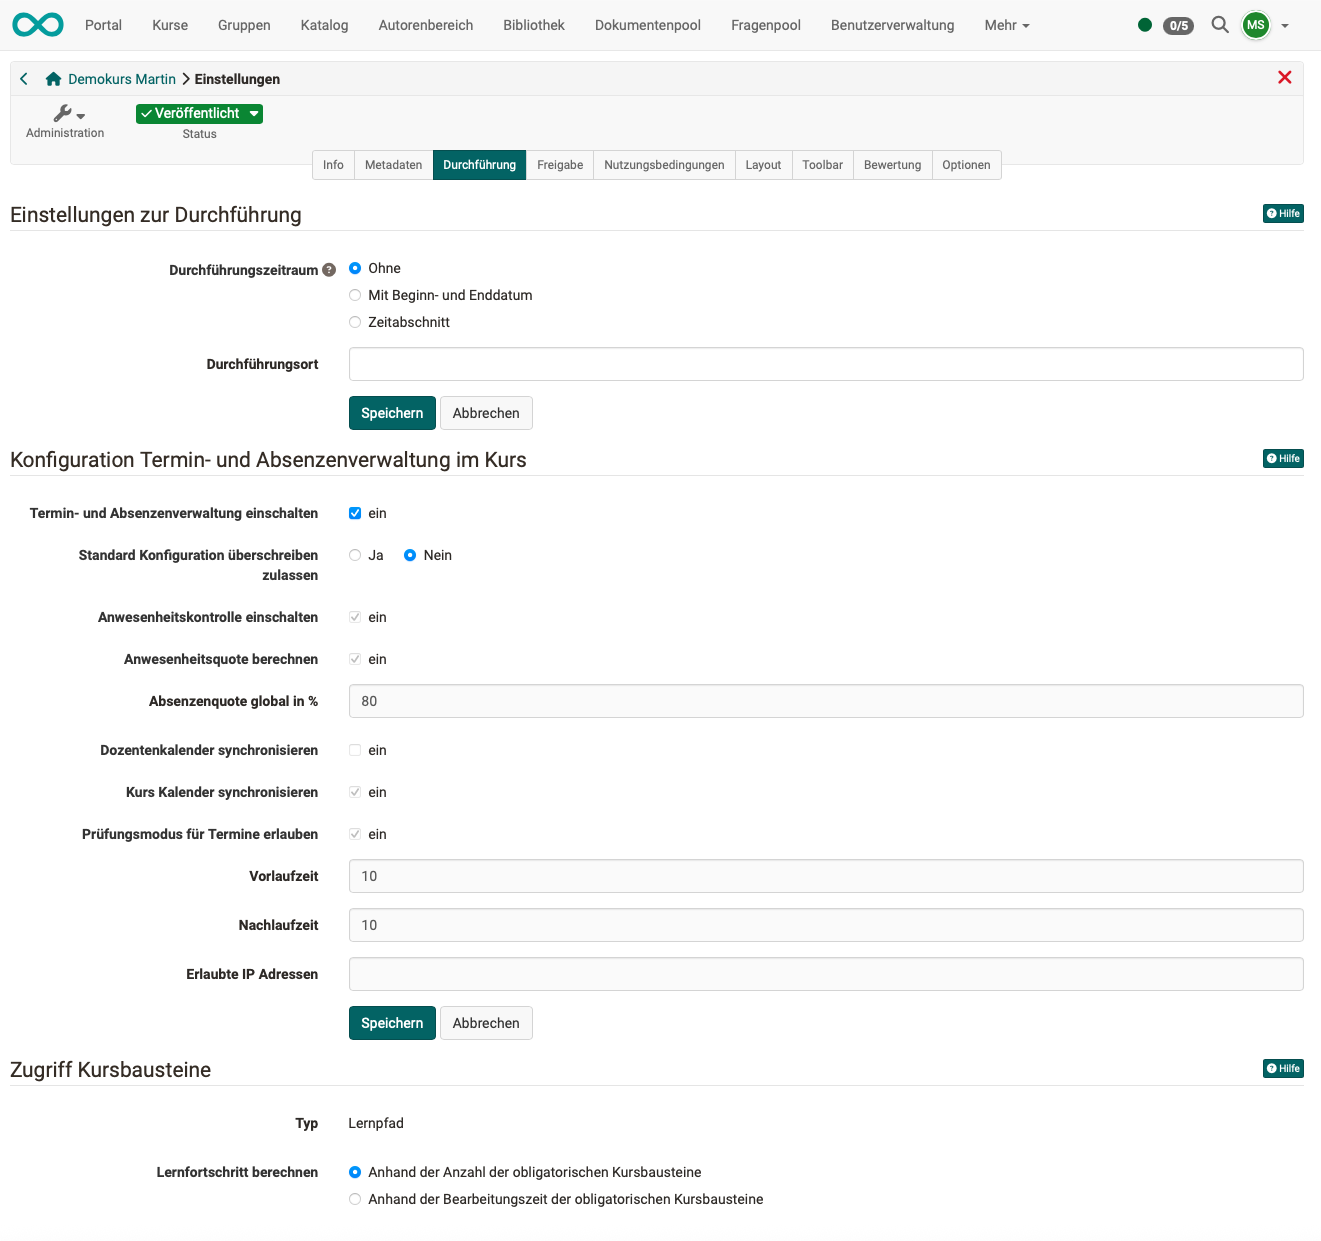Viewport: 1321px width, 1241px height.
Task: Click the back arrow in breadcrumb
Action: click(24, 79)
